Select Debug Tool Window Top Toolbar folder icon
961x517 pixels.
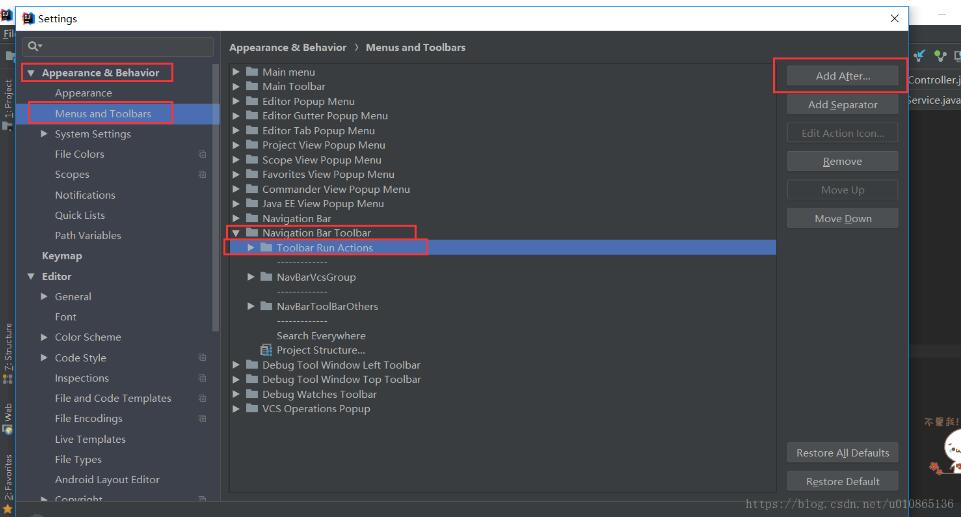pyautogui.click(x=252, y=379)
